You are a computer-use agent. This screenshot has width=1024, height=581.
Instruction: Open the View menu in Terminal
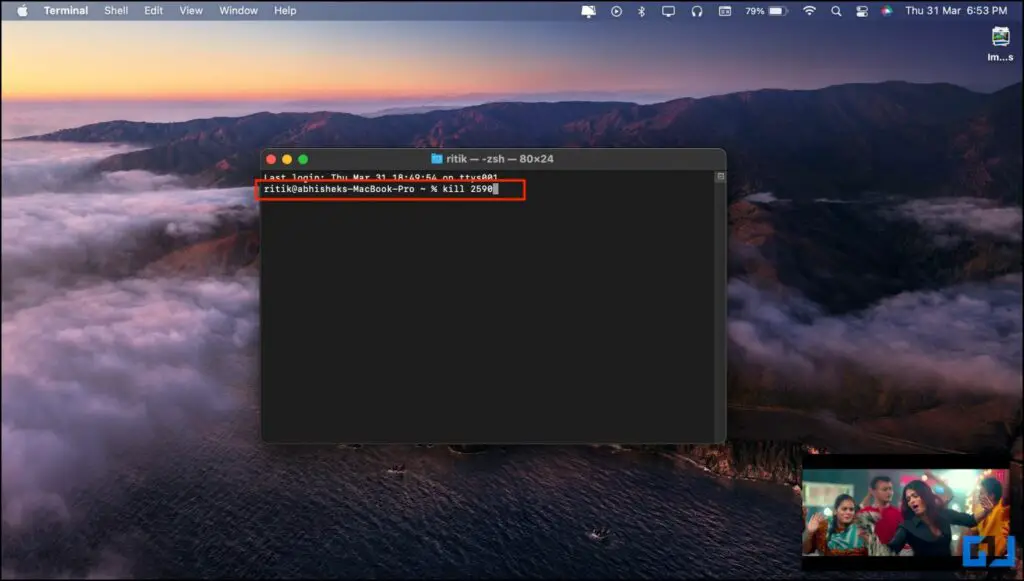coord(190,10)
